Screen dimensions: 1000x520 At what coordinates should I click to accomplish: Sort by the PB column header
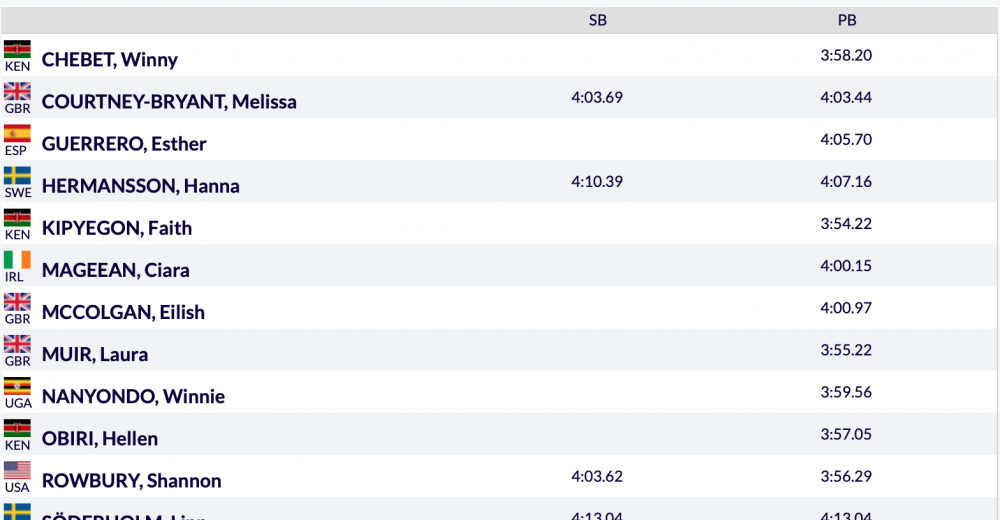(847, 20)
